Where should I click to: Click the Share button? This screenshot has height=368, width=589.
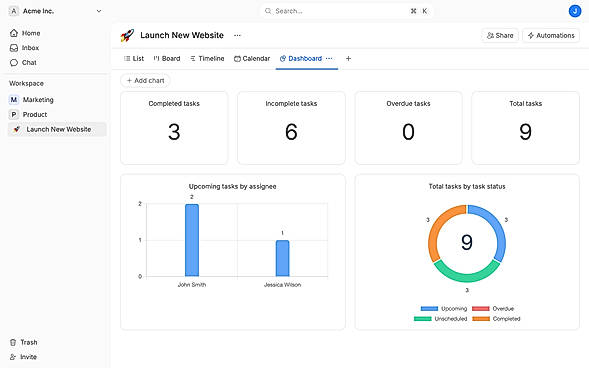[500, 35]
